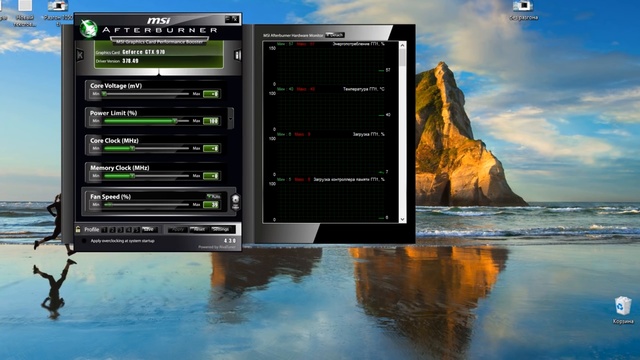The image size is (640, 360).
Task: Click the hardware monitor scrollbar down arrow
Action: (402, 219)
